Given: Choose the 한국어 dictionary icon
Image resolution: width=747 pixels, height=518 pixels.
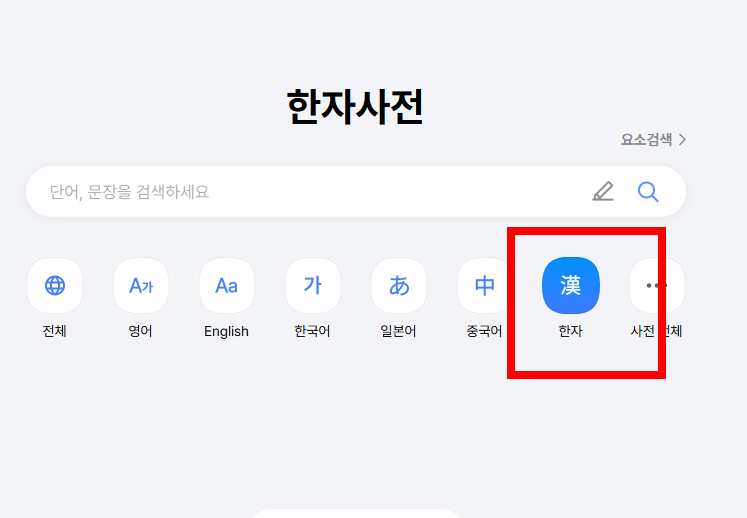Looking at the screenshot, I should [313, 285].
